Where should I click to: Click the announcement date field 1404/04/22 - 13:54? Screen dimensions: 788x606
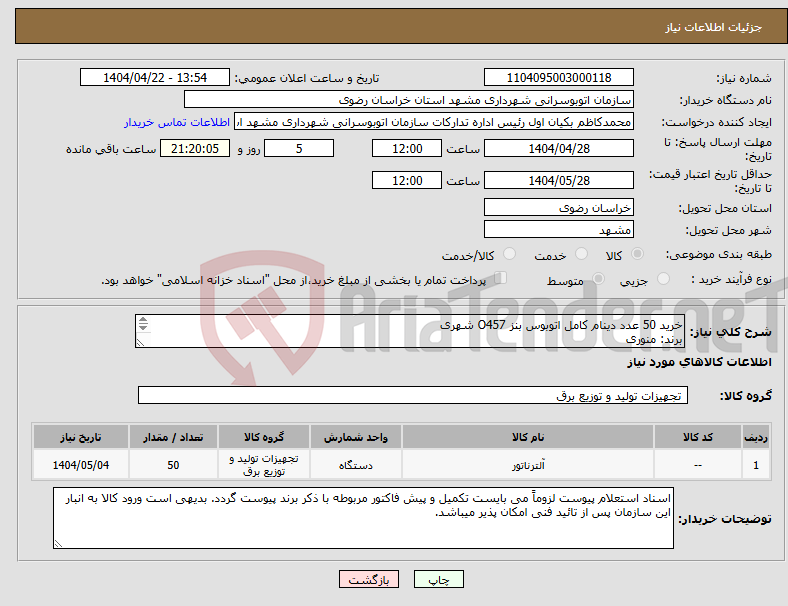[x=155, y=77]
